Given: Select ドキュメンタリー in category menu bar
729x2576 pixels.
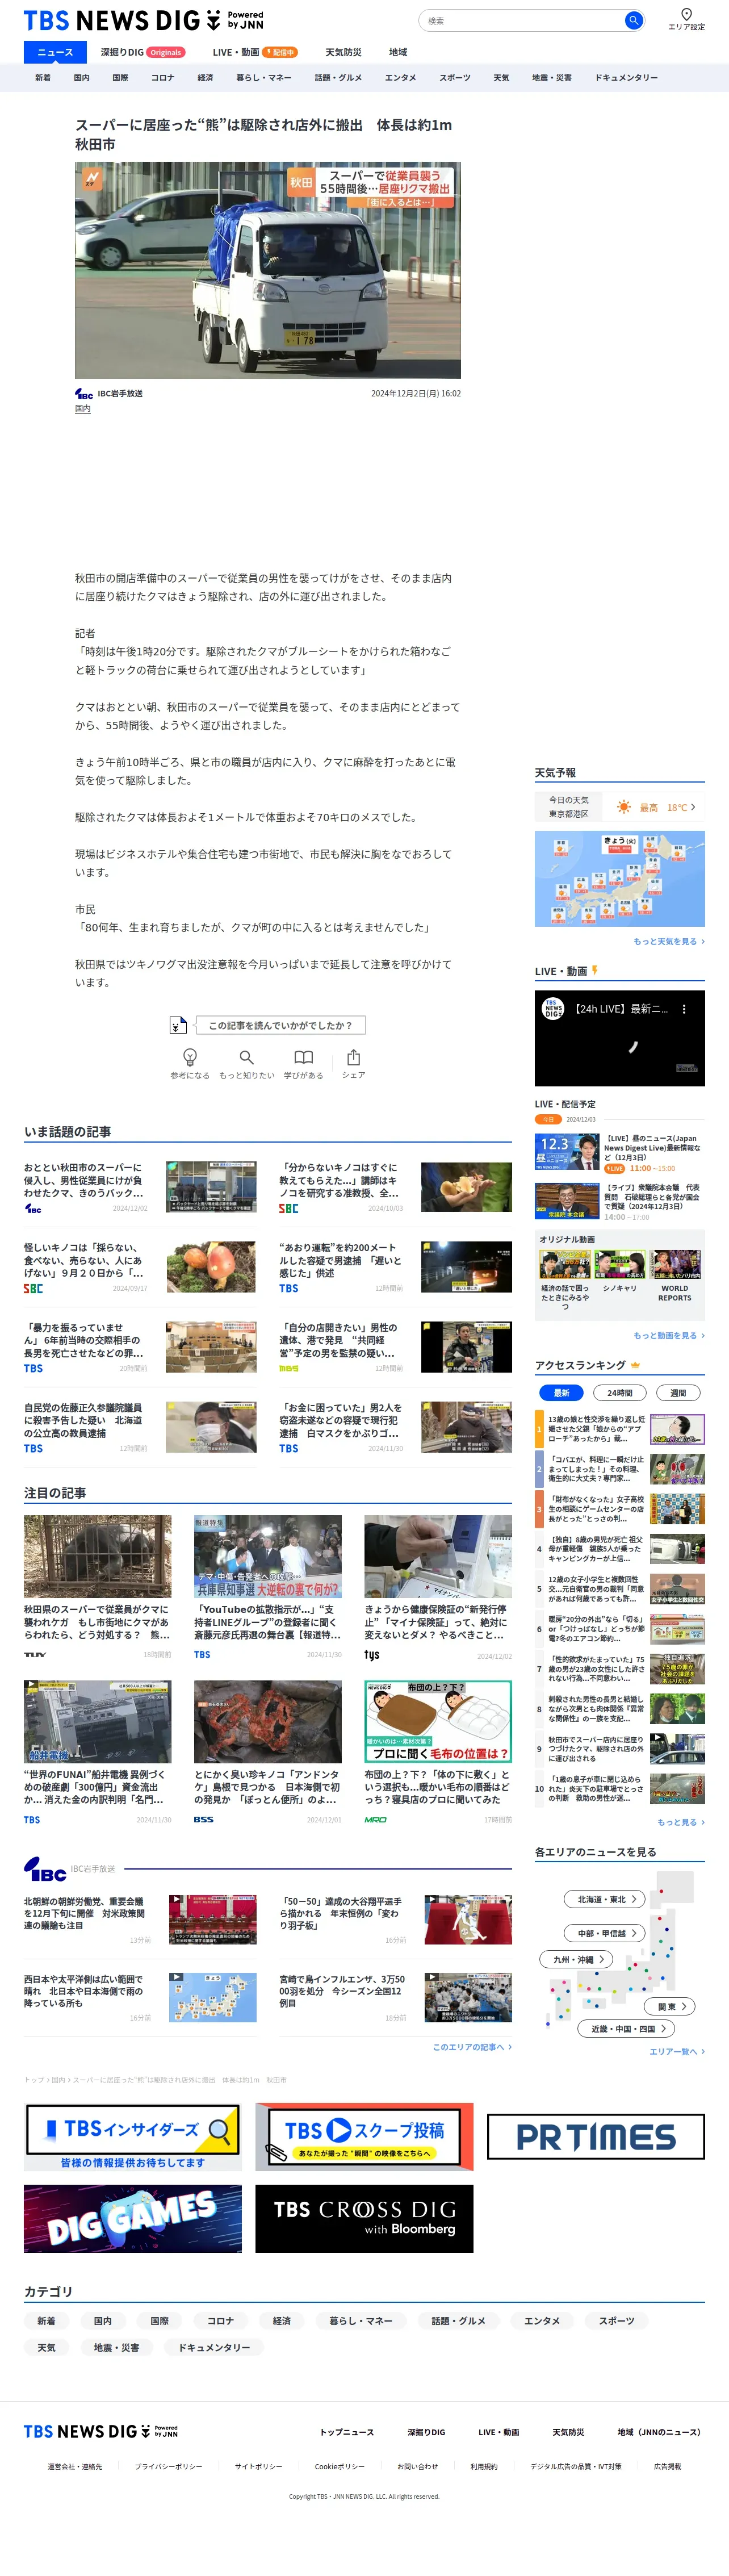Looking at the screenshot, I should pyautogui.click(x=626, y=77).
